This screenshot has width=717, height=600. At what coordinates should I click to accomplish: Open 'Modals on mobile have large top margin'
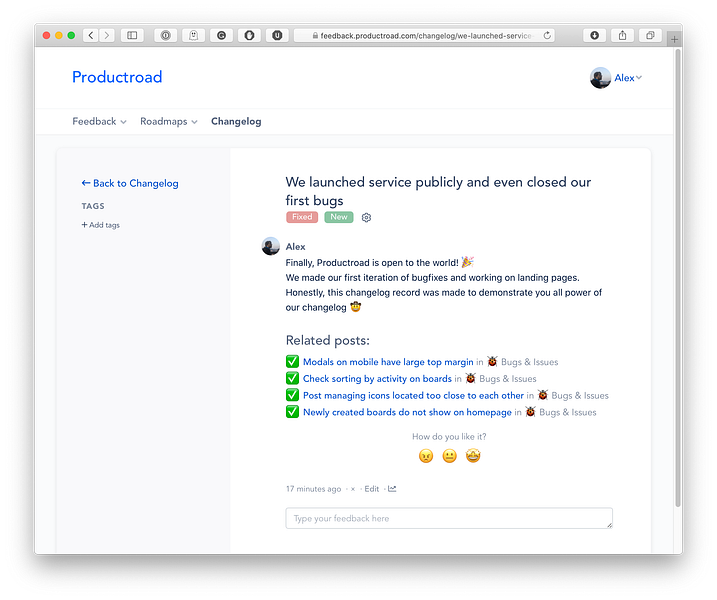[388, 362]
